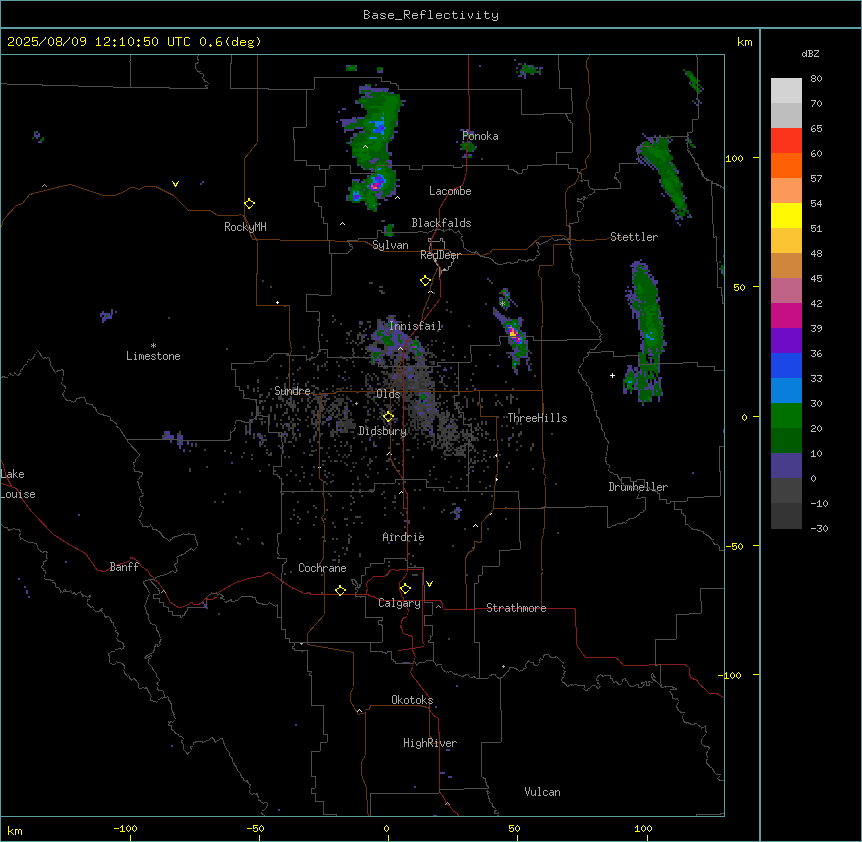The image size is (862, 842).
Task: Click the Lacombe city label
Action: (x=450, y=191)
